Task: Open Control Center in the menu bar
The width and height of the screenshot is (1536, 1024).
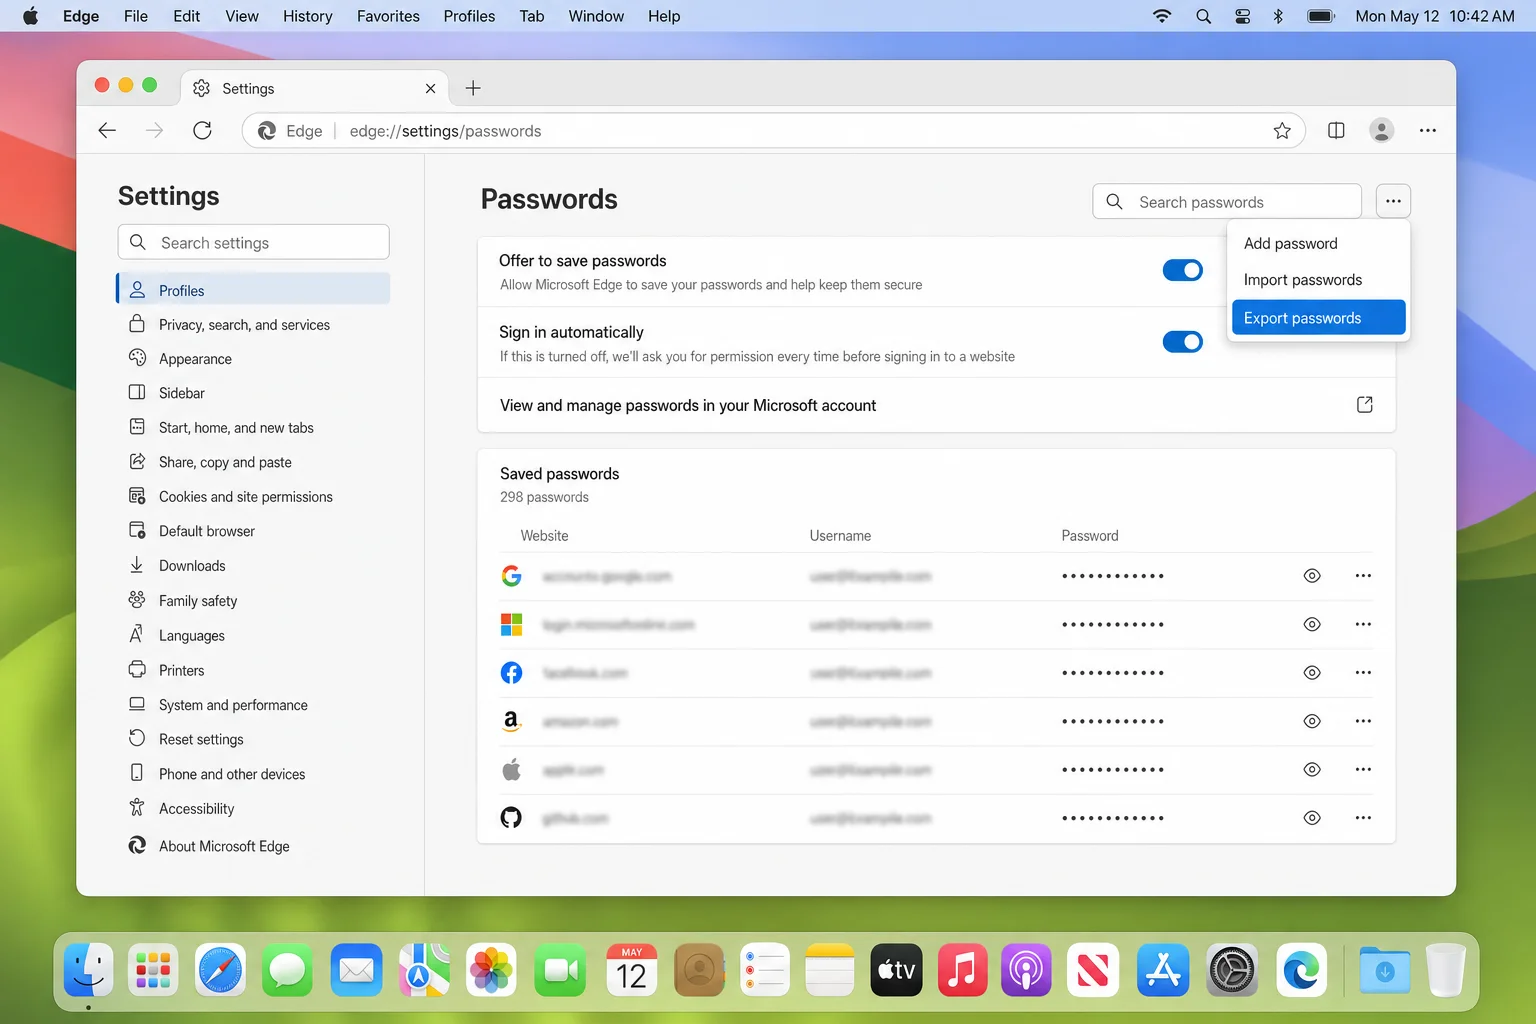Action: 1242,16
